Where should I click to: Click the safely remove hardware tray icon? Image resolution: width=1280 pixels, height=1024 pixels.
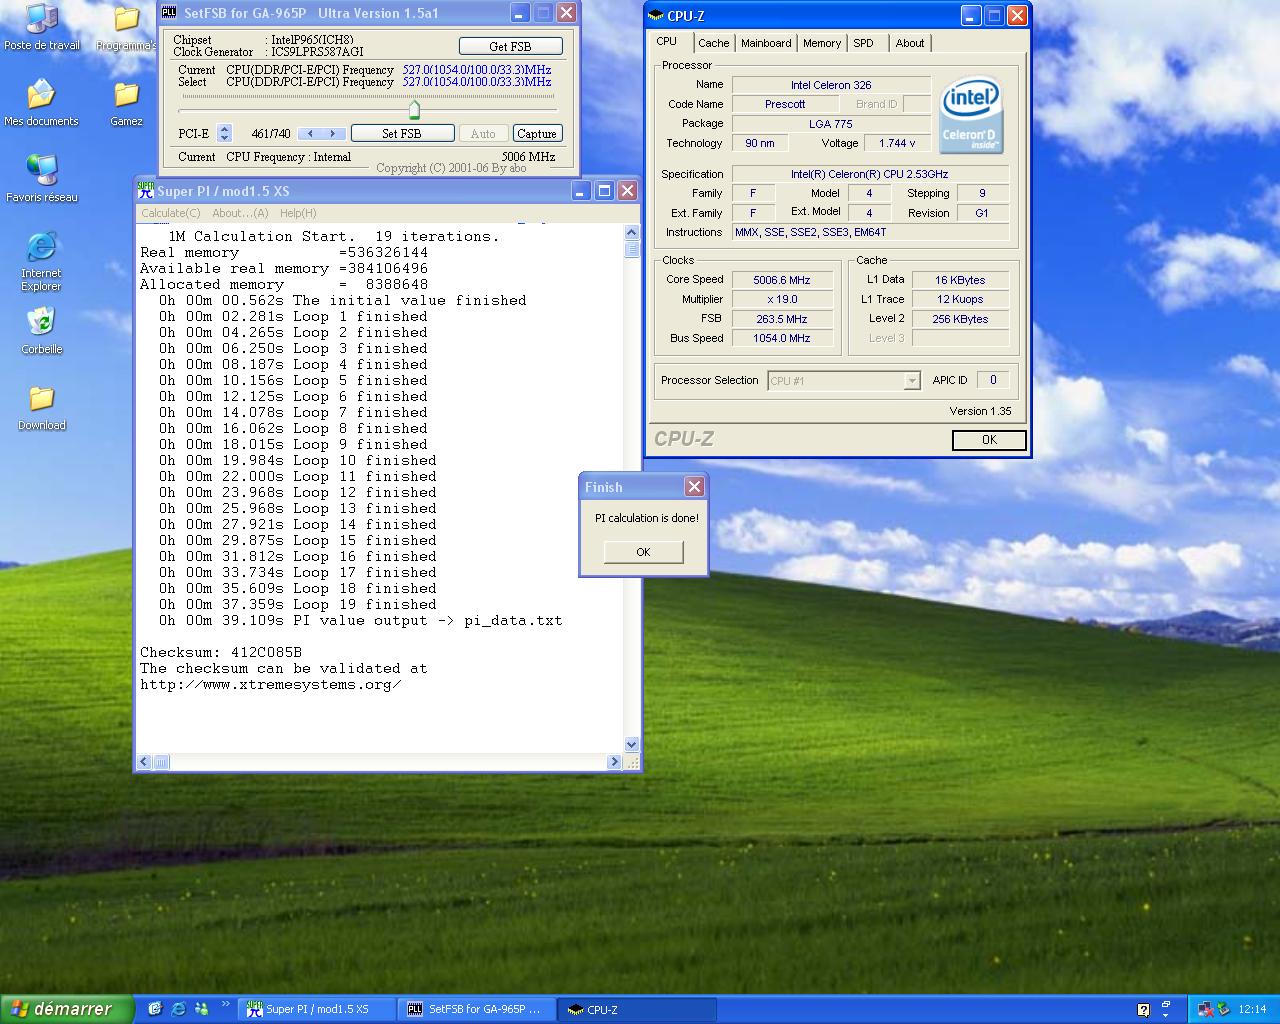(1223, 1009)
